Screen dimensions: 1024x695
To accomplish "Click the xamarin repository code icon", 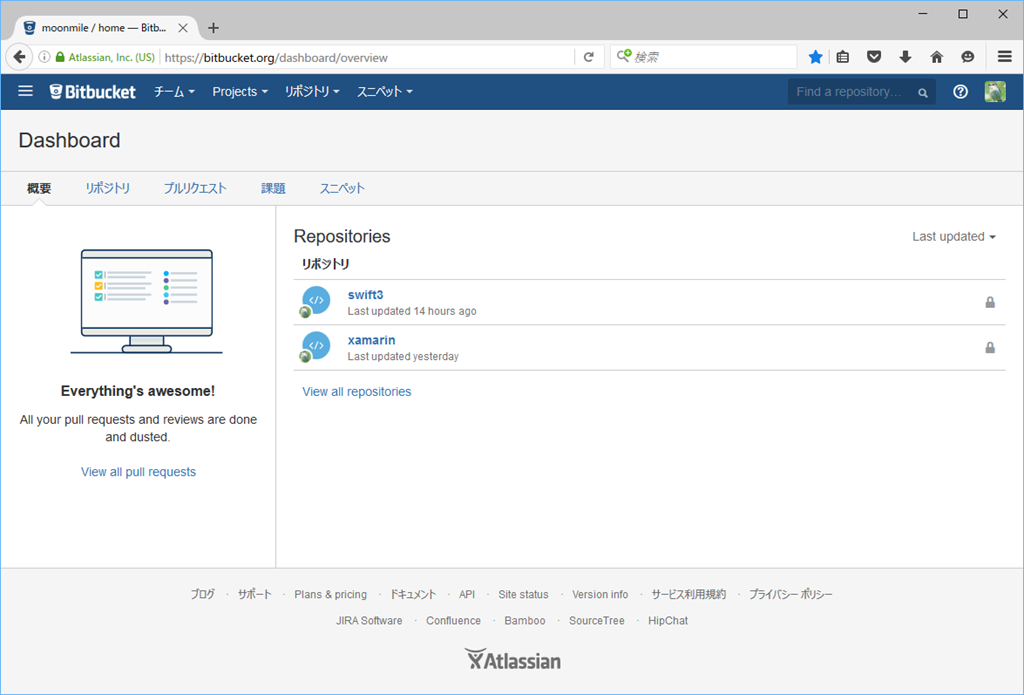I will pyautogui.click(x=316, y=346).
